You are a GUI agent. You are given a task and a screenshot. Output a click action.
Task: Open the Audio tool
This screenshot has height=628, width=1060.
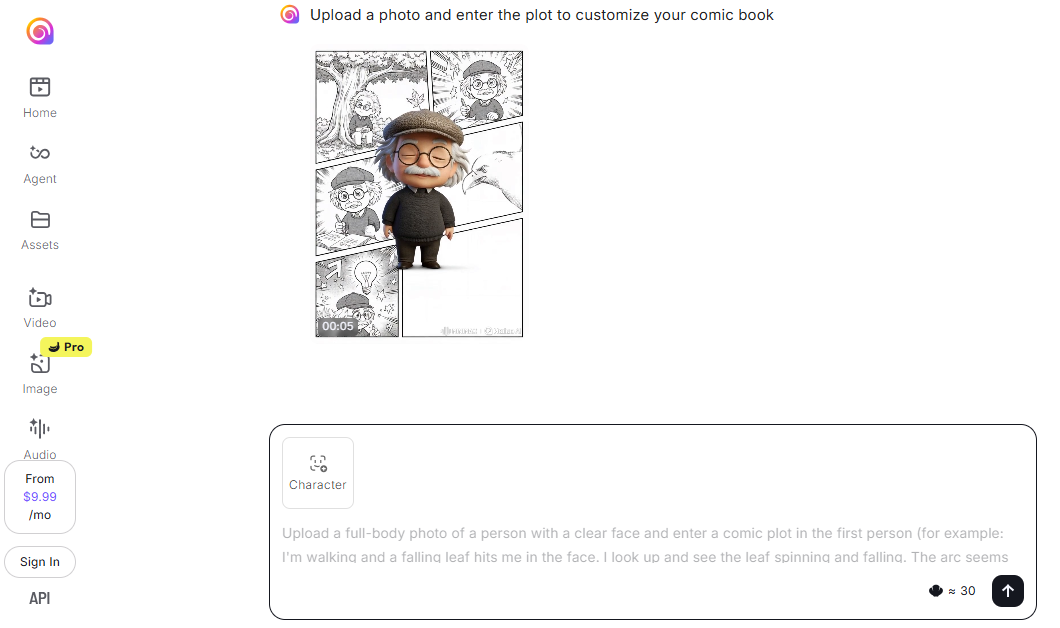(40, 439)
